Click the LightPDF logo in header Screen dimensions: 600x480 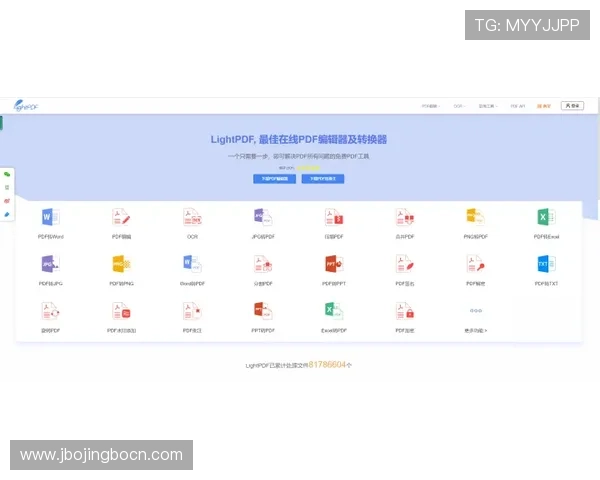pos(26,105)
